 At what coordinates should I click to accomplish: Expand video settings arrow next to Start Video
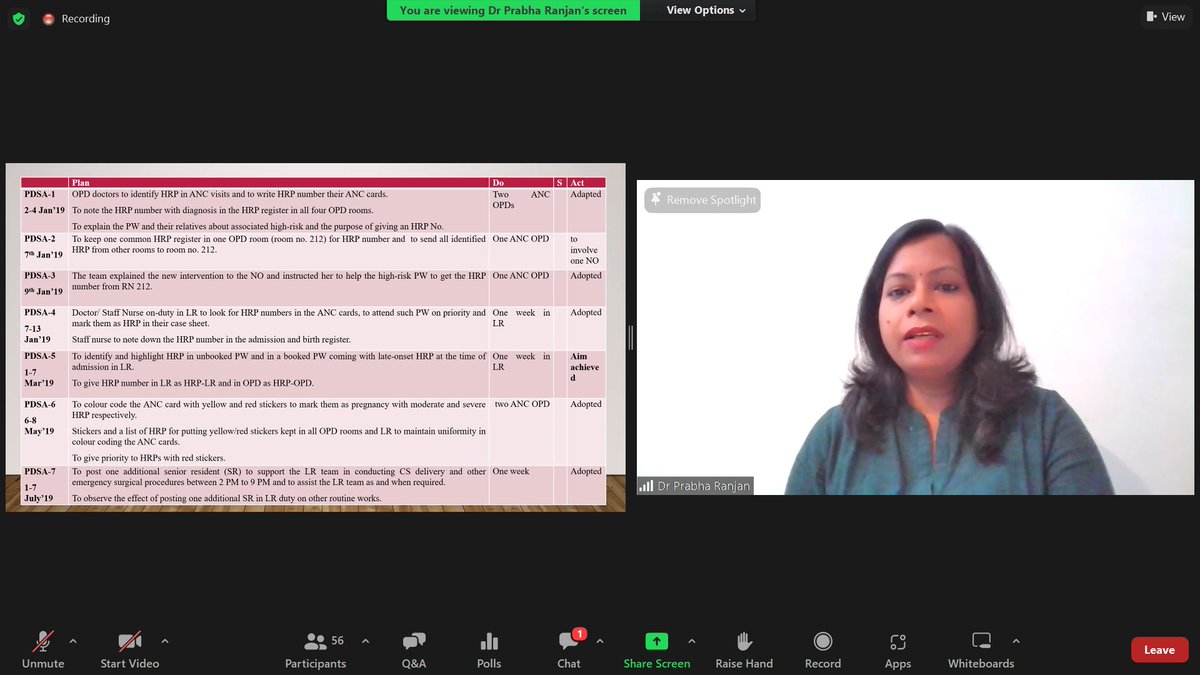(x=165, y=641)
